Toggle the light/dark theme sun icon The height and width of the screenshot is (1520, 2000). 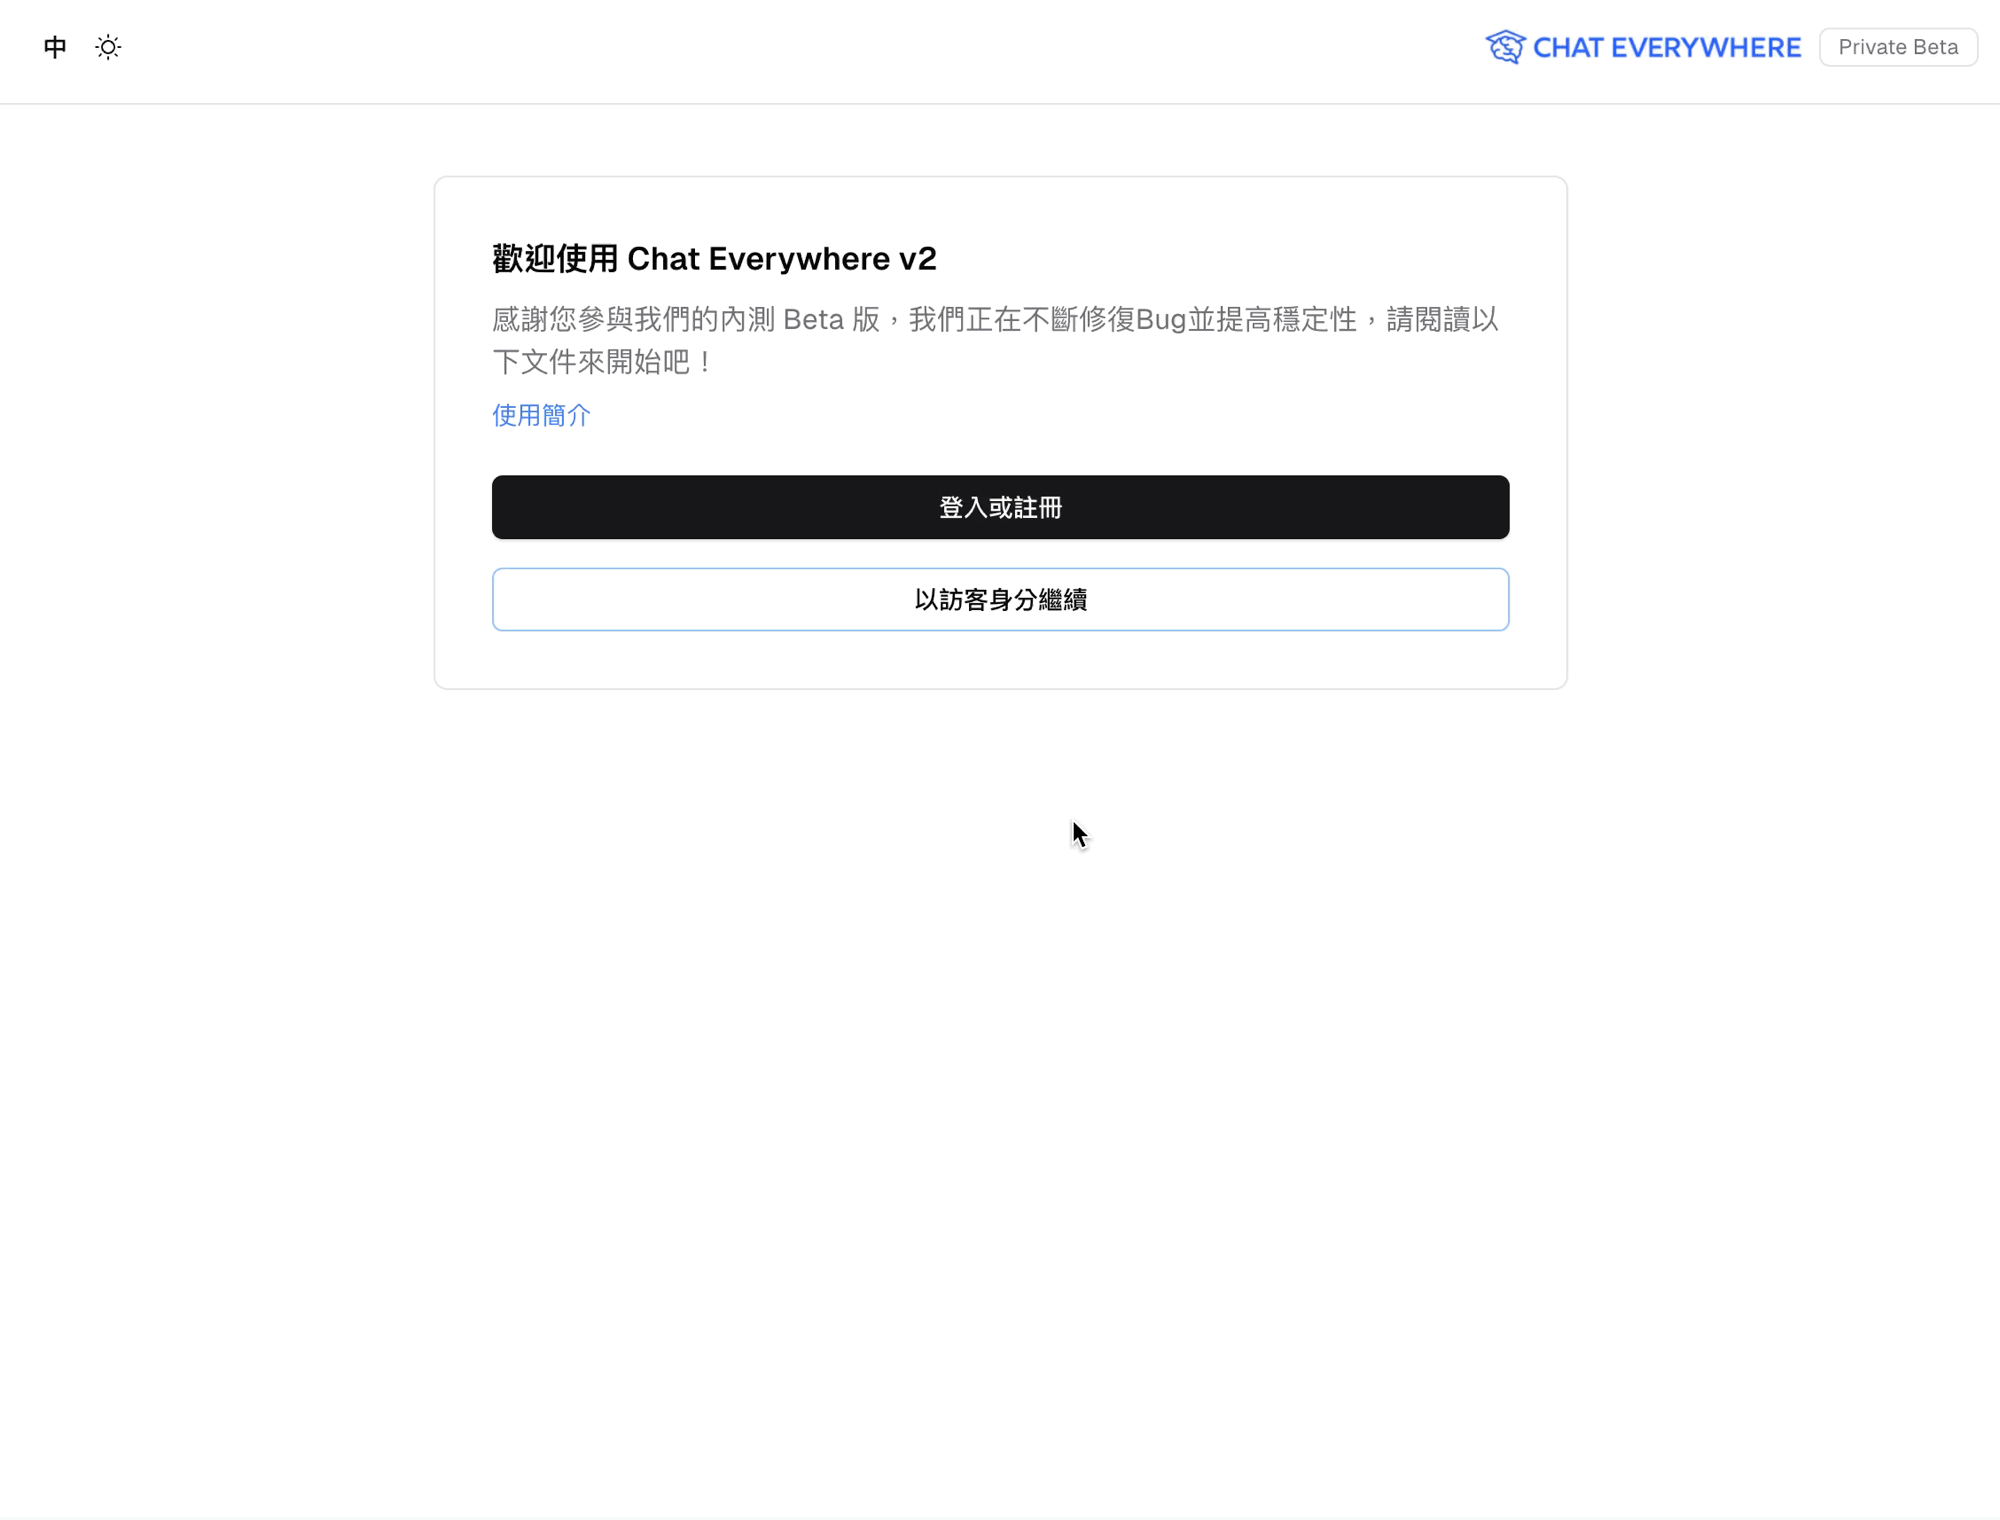click(x=108, y=47)
